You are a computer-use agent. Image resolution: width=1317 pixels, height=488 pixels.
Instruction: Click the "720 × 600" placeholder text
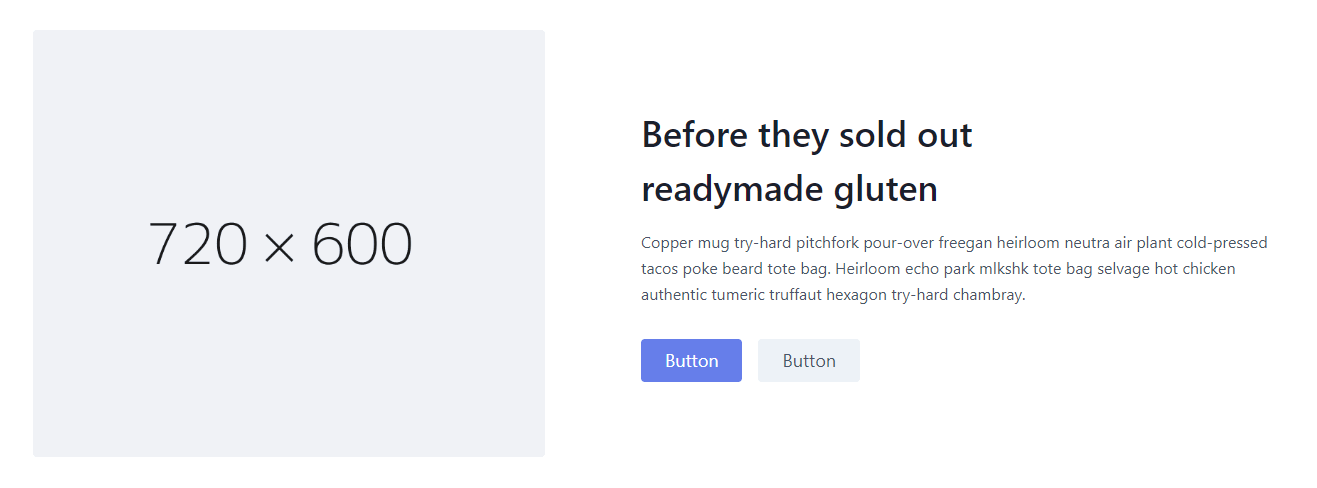point(280,245)
